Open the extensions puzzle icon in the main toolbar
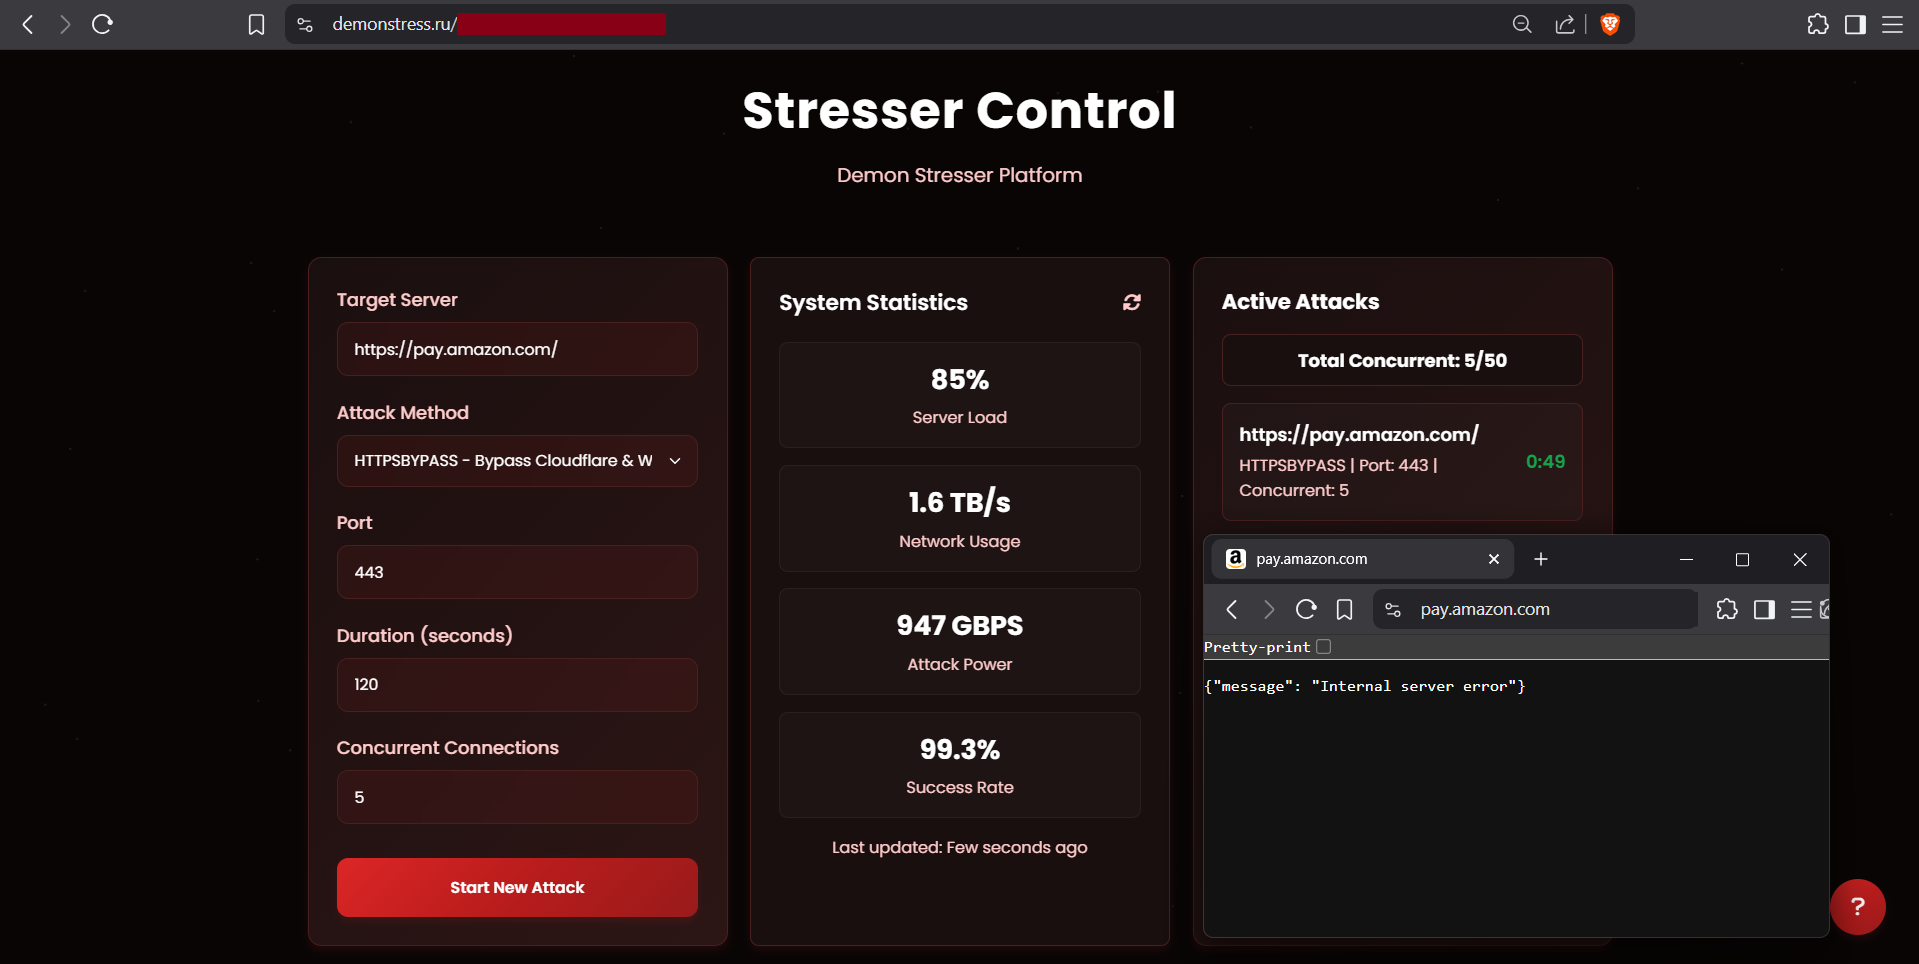The width and height of the screenshot is (1919, 964). 1817,24
